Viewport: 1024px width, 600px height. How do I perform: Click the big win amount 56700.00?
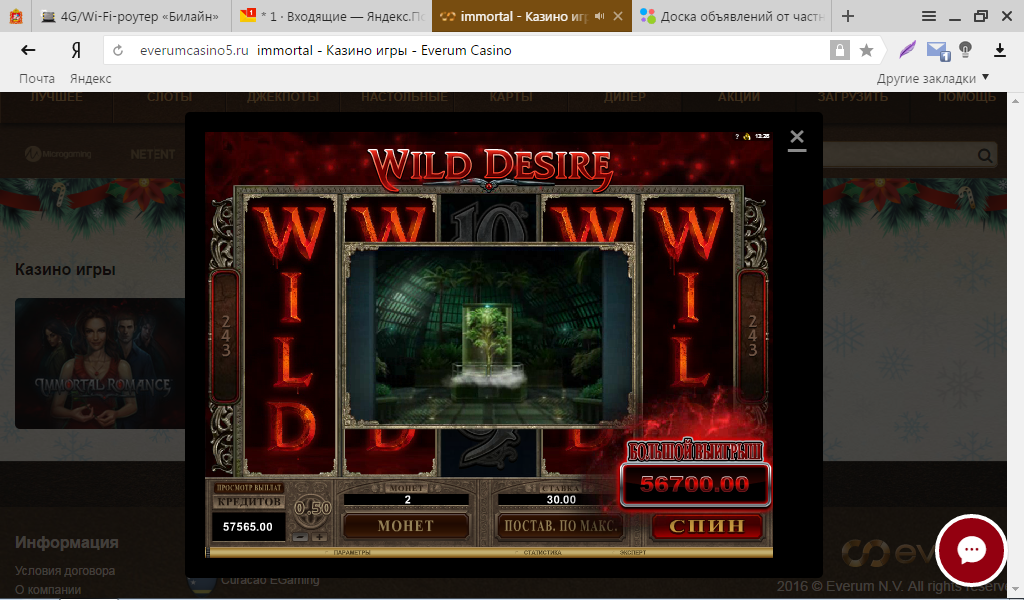point(695,484)
